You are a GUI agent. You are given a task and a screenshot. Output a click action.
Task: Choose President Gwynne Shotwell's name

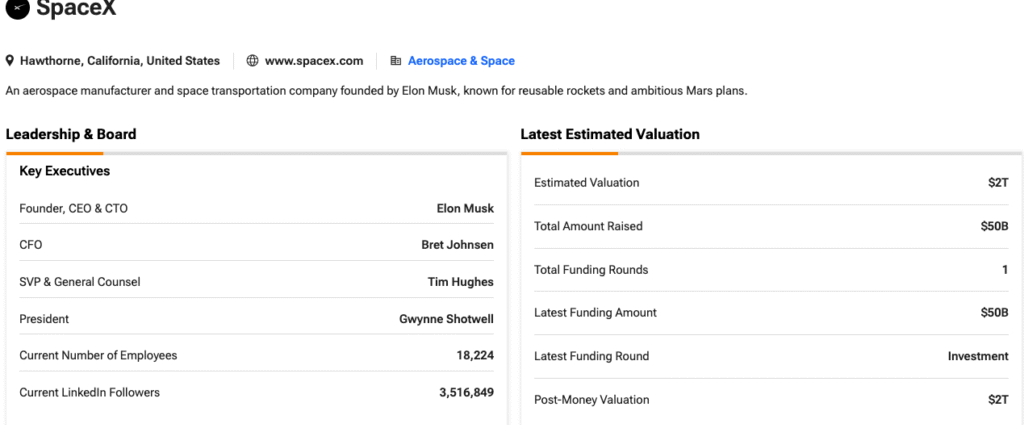446,319
